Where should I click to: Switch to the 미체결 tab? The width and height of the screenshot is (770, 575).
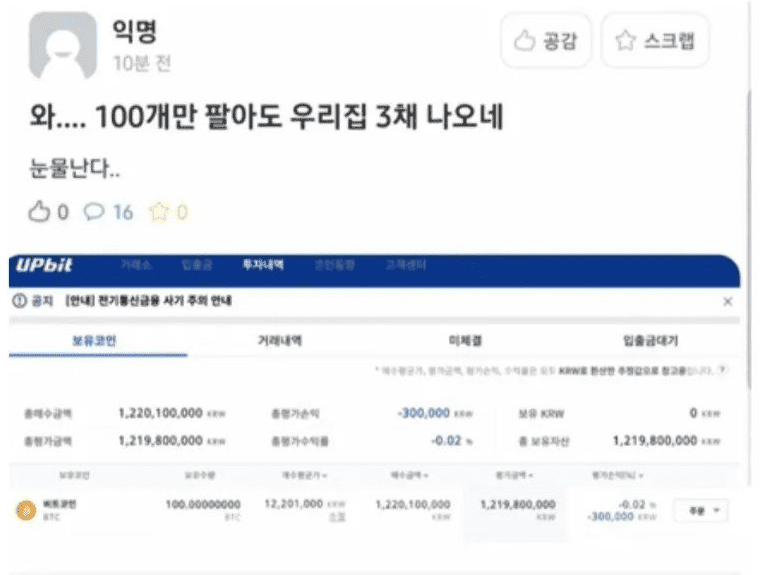(x=465, y=340)
